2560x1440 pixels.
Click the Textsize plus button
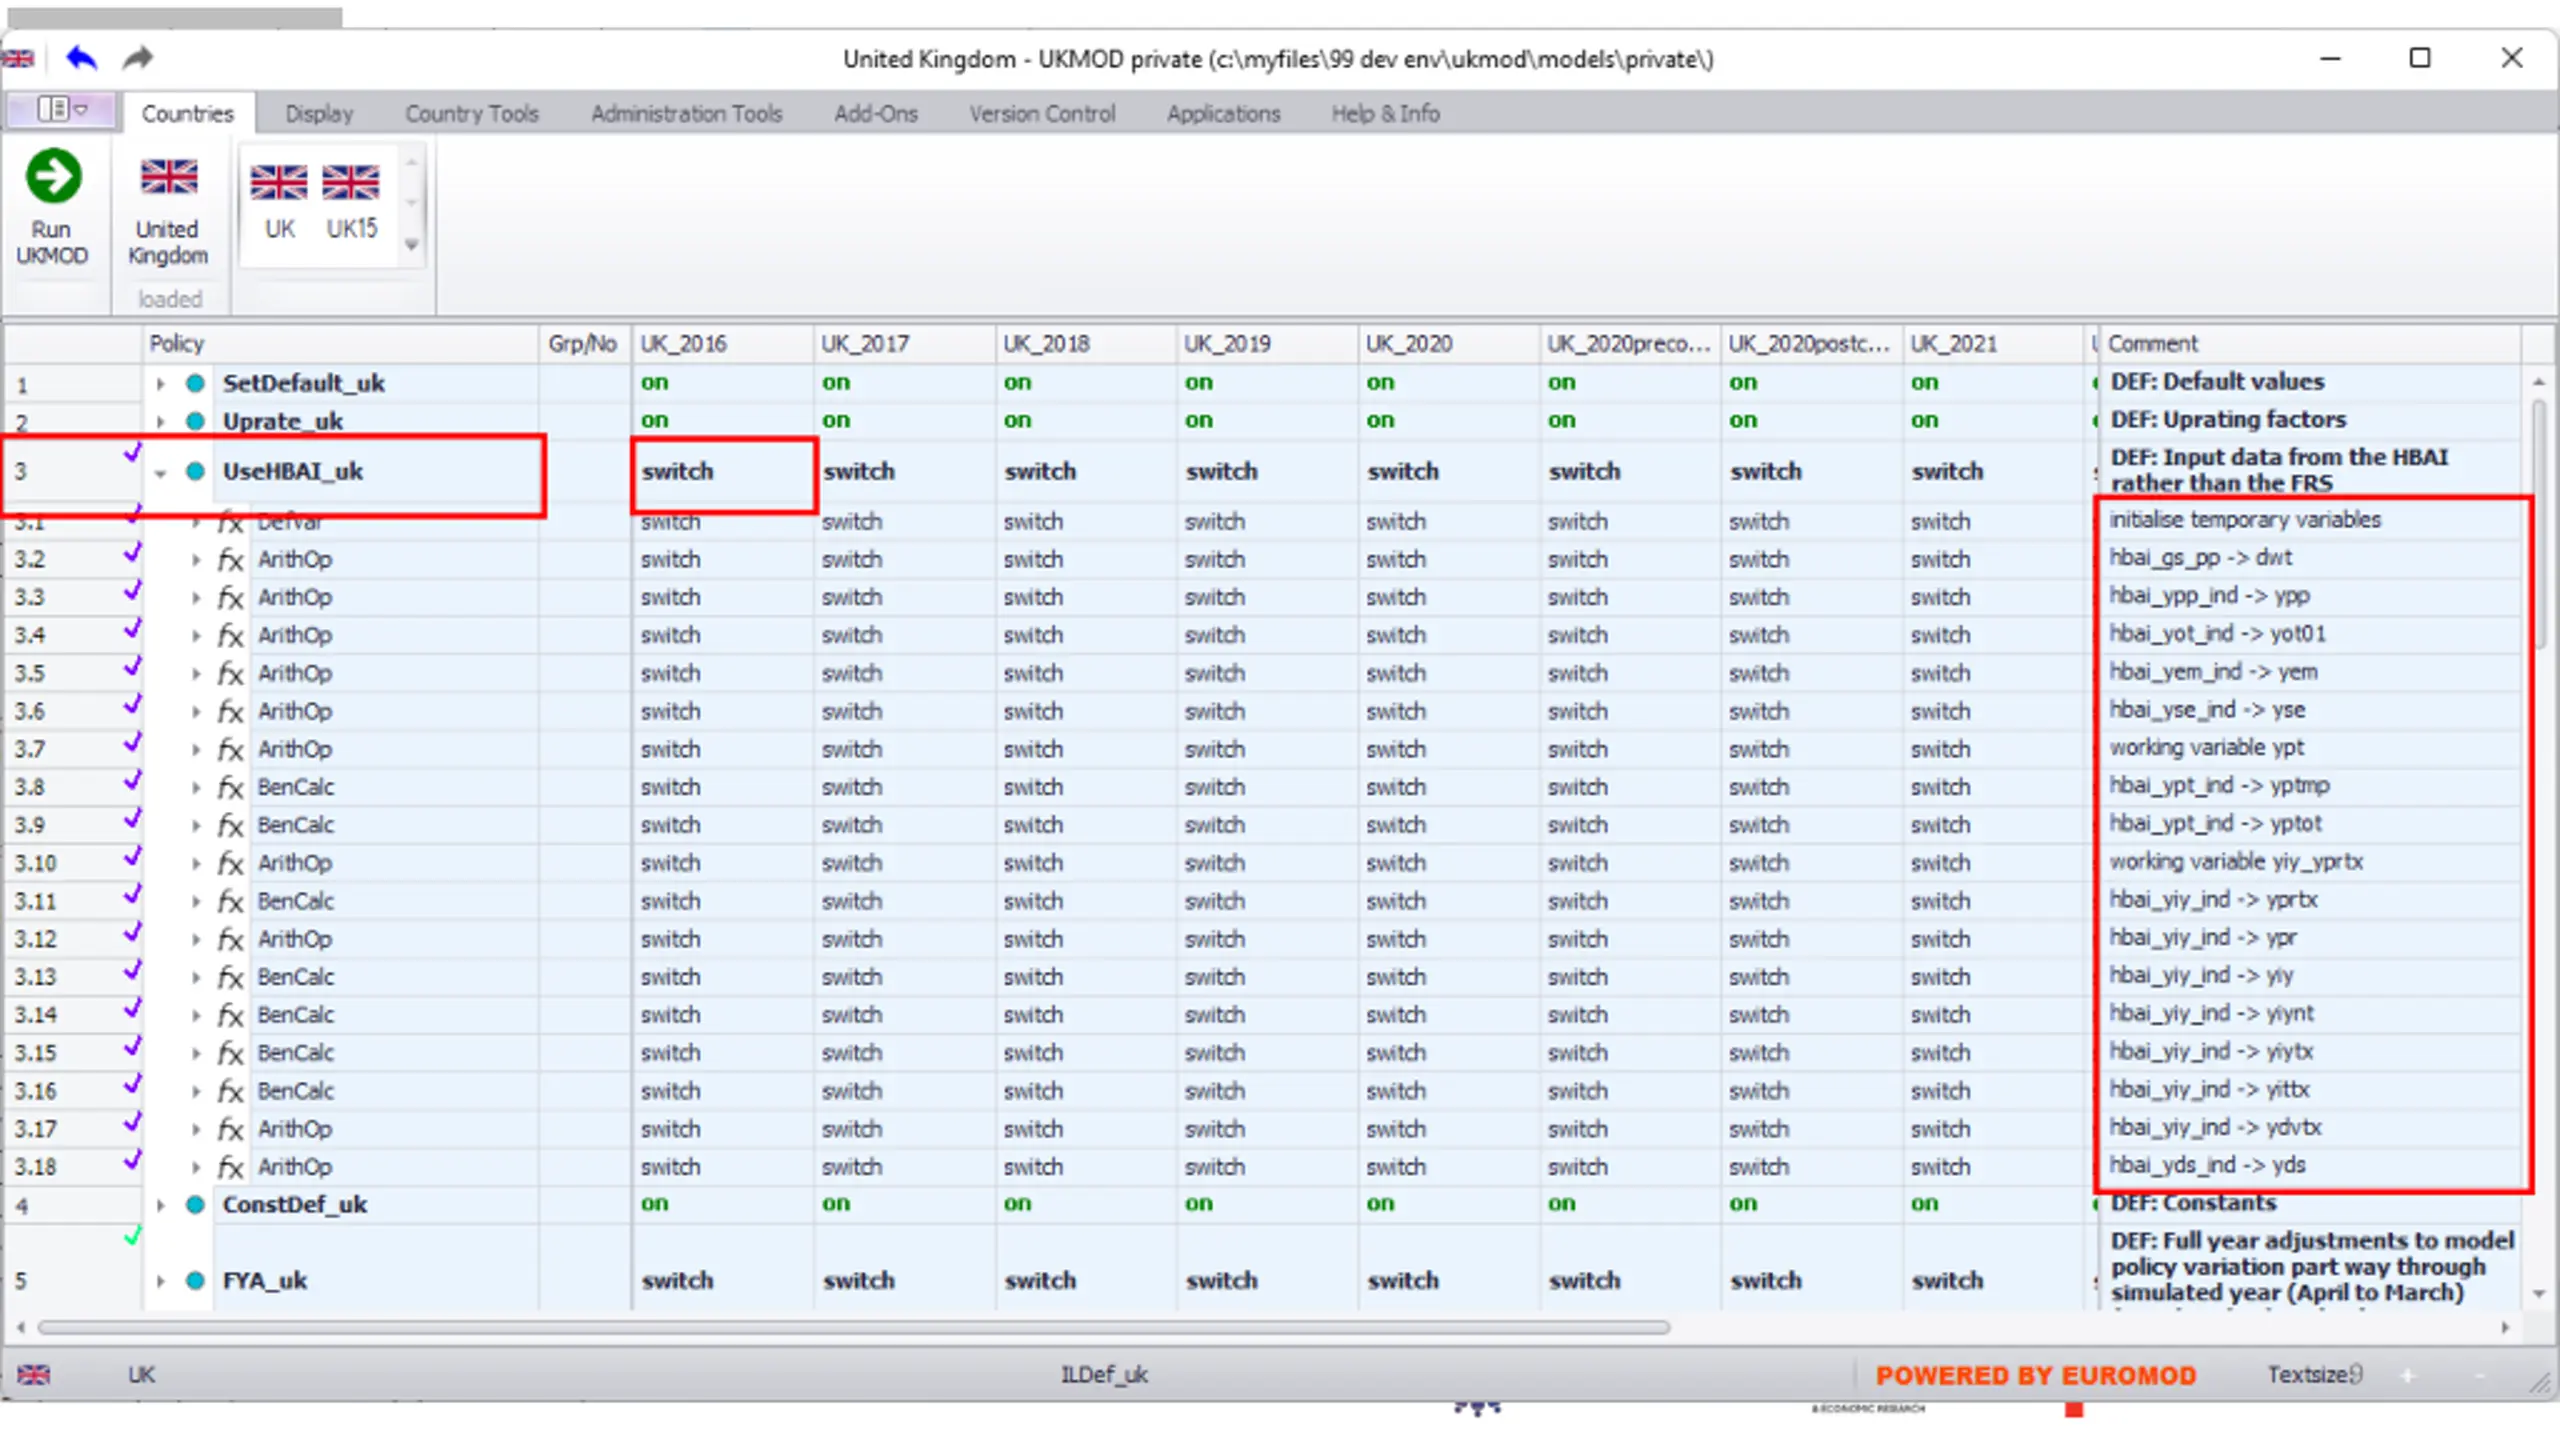2408,1376
